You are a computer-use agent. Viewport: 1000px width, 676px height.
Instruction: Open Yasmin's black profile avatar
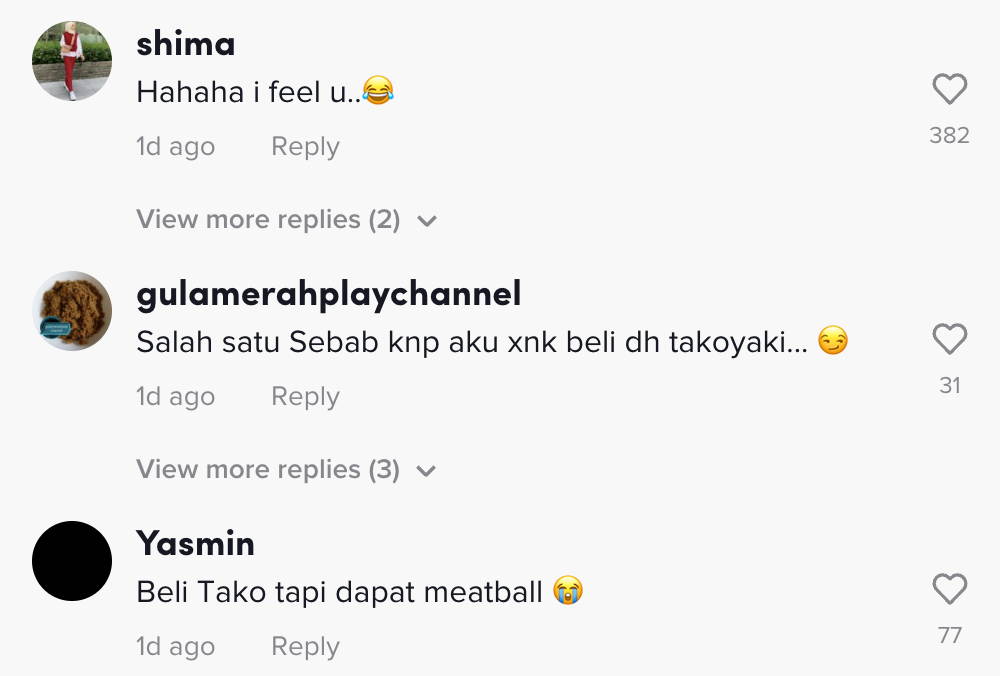(x=72, y=561)
